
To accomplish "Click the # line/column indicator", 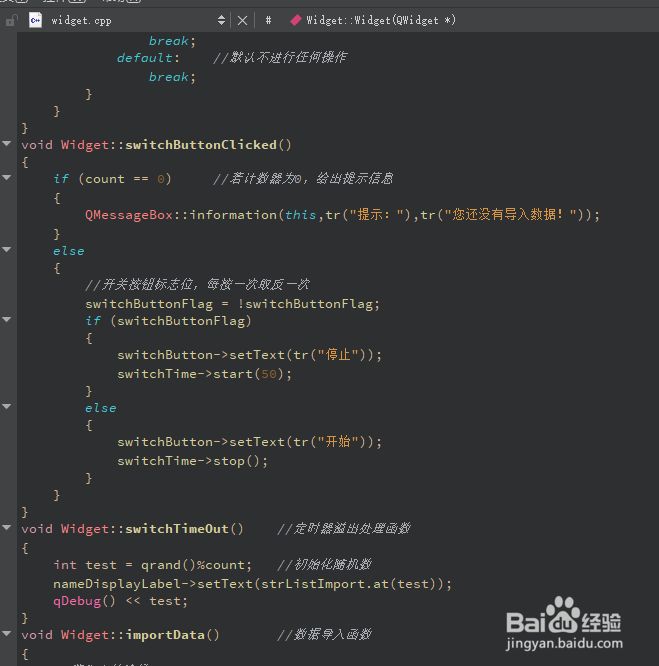I will click(x=268, y=20).
